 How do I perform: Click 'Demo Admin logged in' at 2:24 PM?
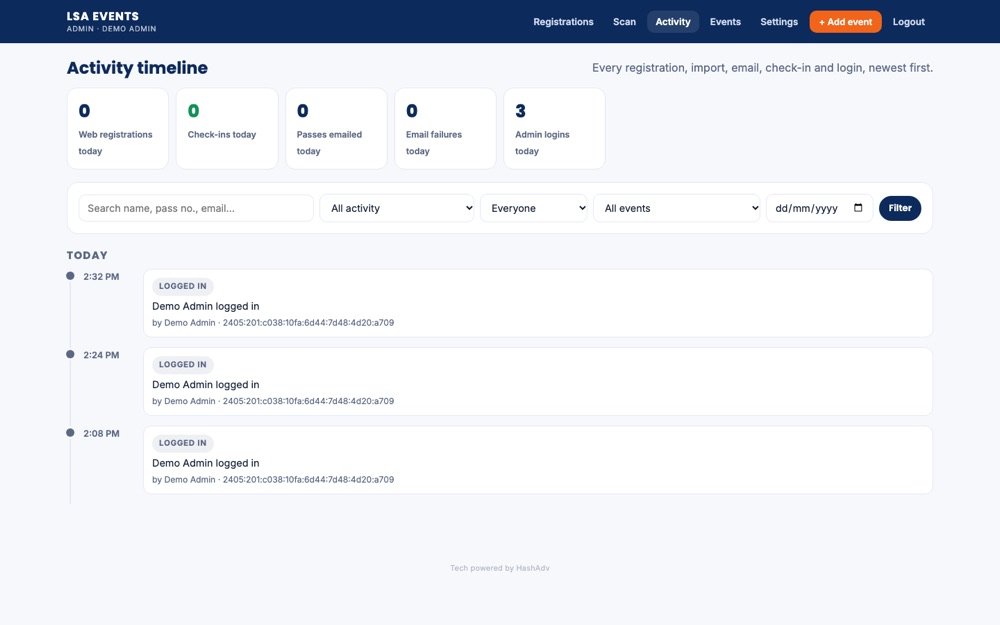click(205, 385)
